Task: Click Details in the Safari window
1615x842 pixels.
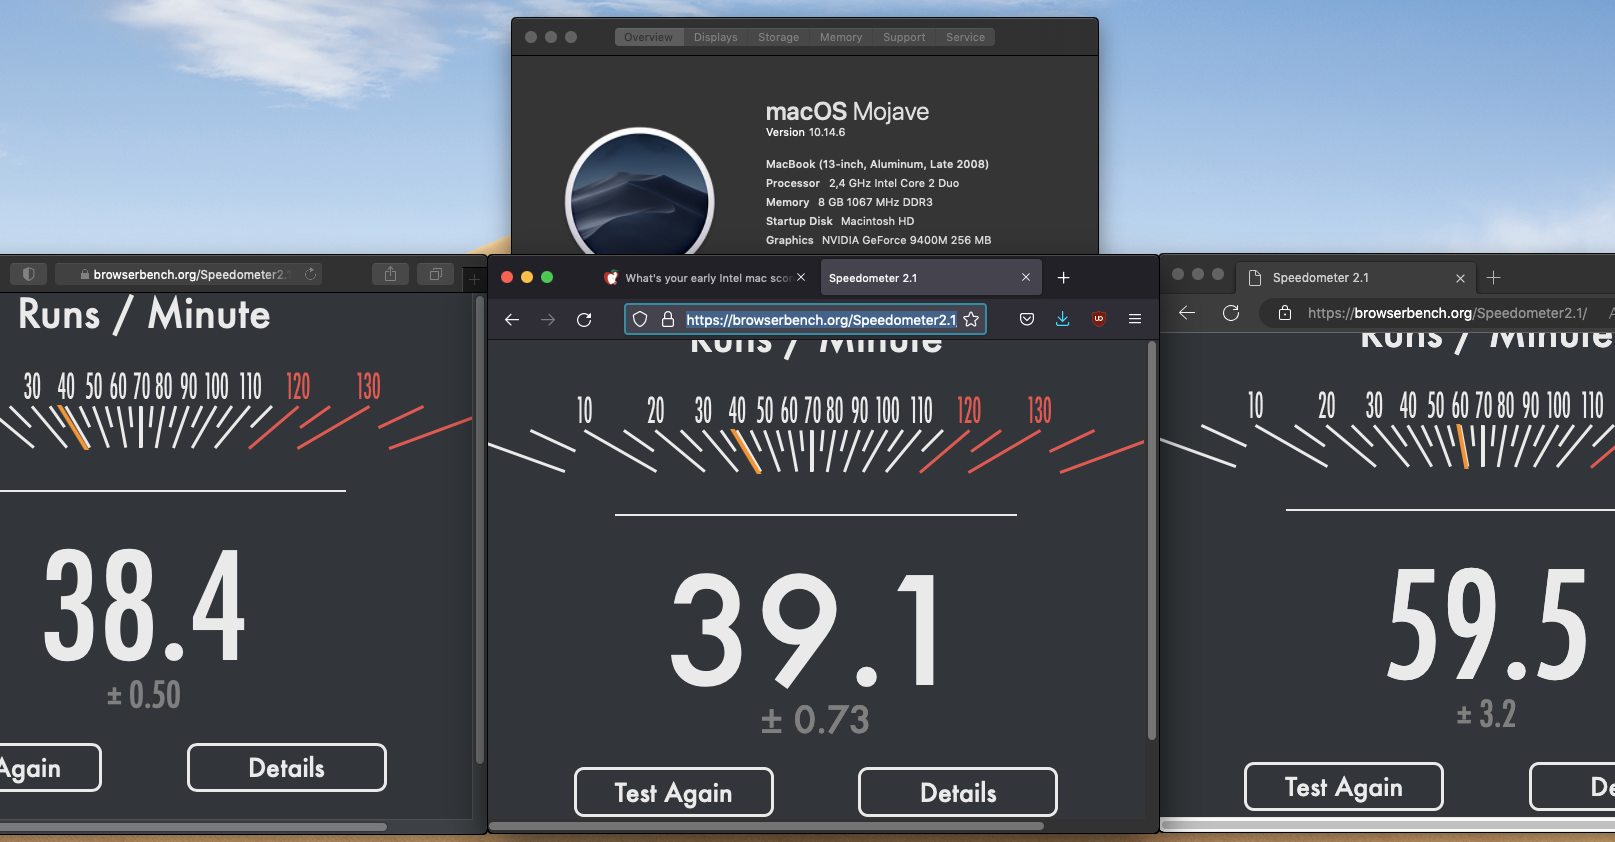Action: pos(287,768)
